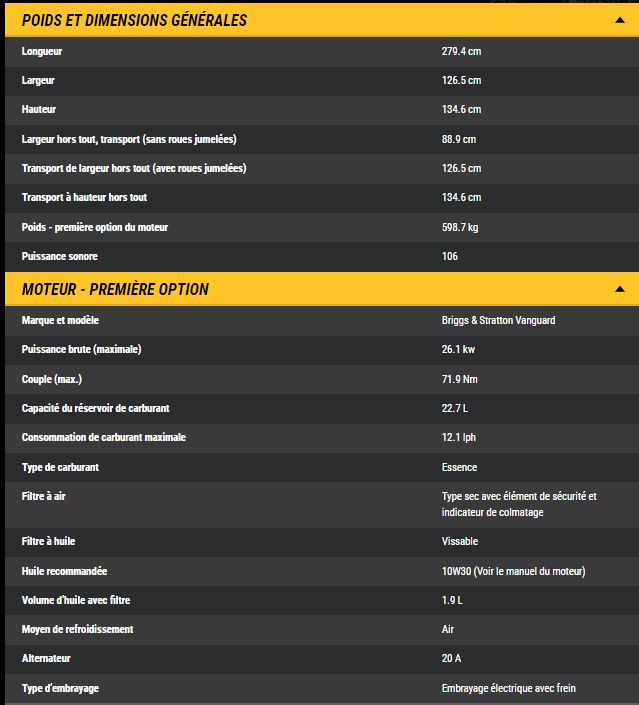
Task: Select the Puissance brute (maximale) label
Action: click(81, 349)
